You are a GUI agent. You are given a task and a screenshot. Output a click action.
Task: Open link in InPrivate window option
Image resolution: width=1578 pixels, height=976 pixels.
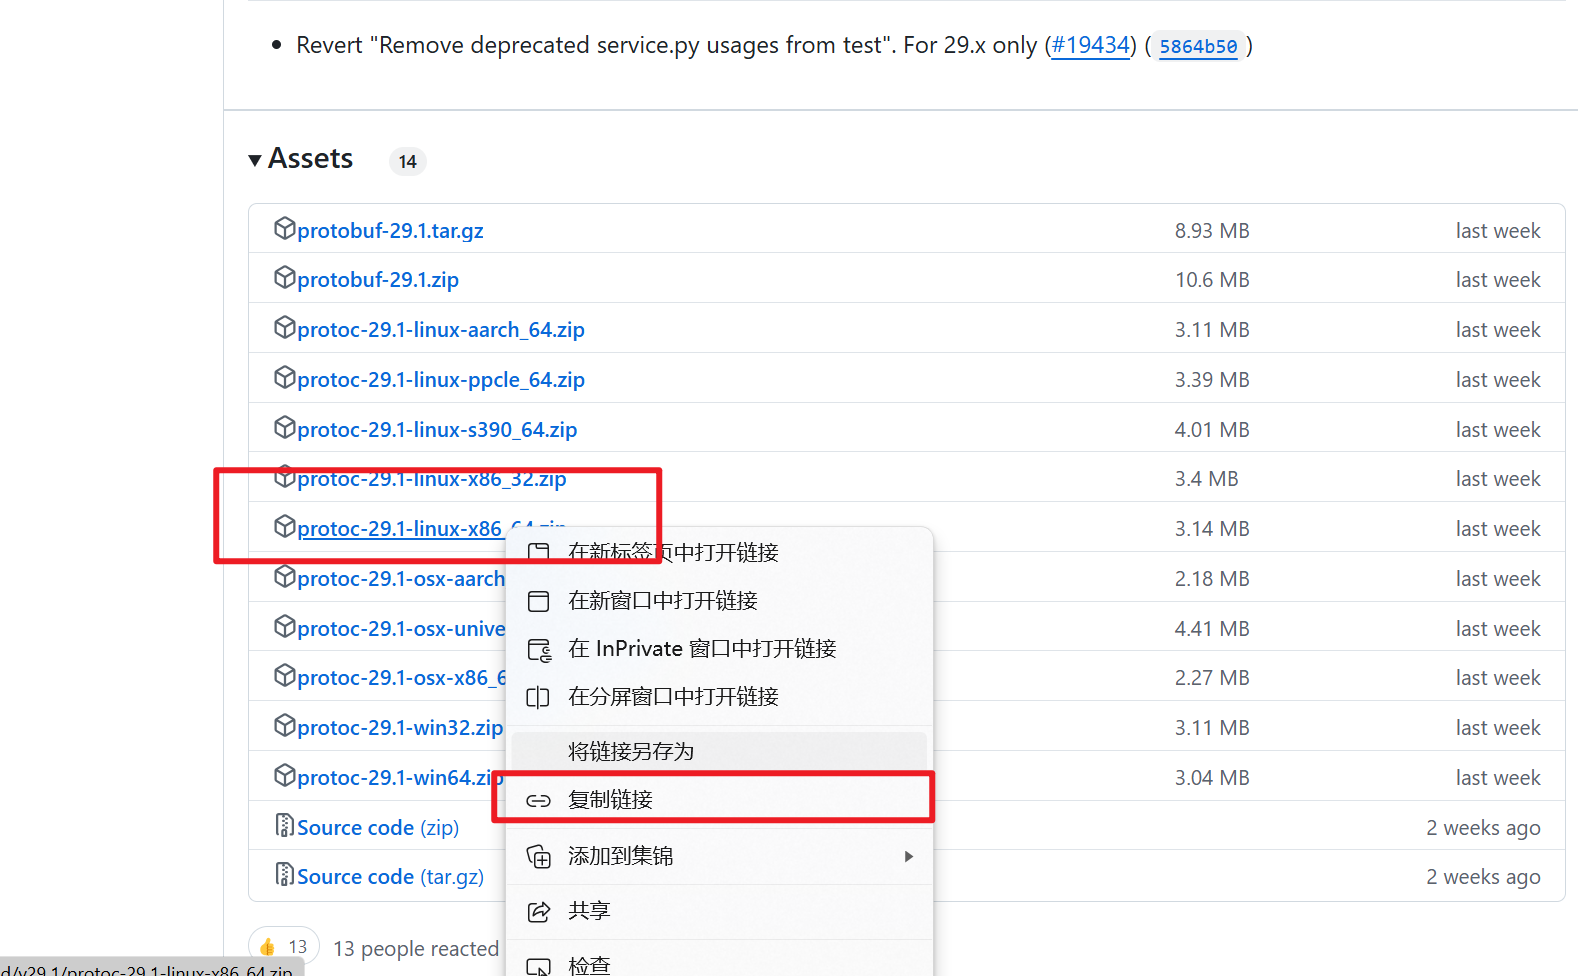pos(701,649)
